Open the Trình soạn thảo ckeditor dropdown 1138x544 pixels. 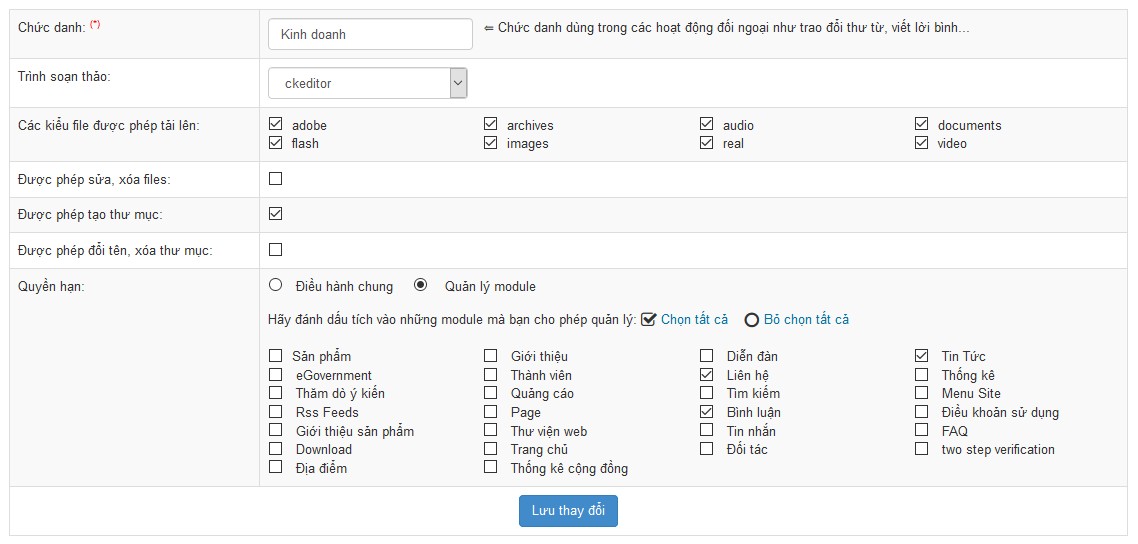pos(367,83)
